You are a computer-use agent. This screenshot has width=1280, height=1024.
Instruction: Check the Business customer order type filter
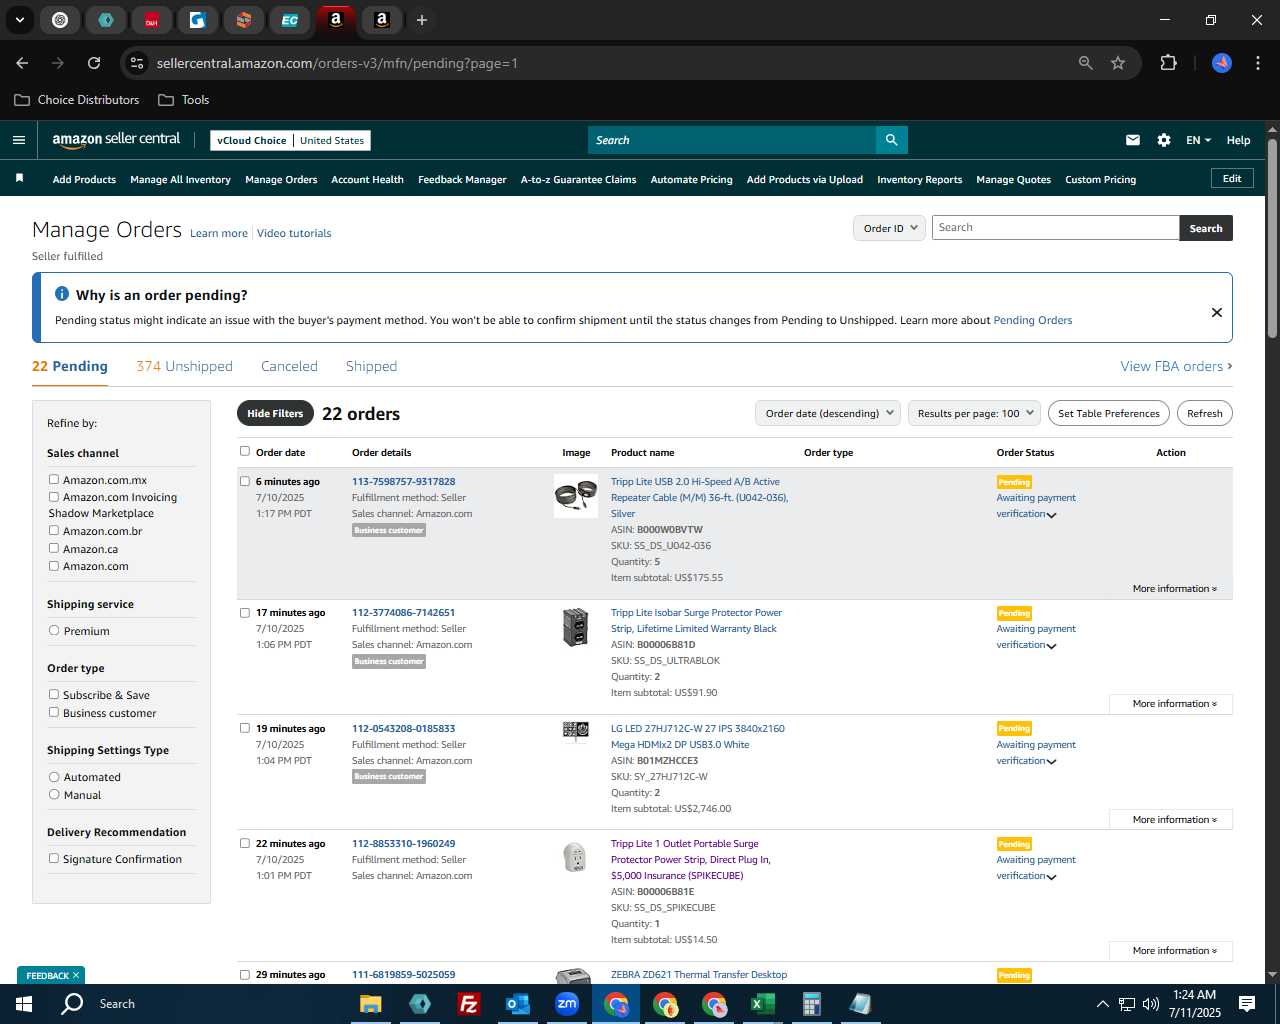coord(54,713)
